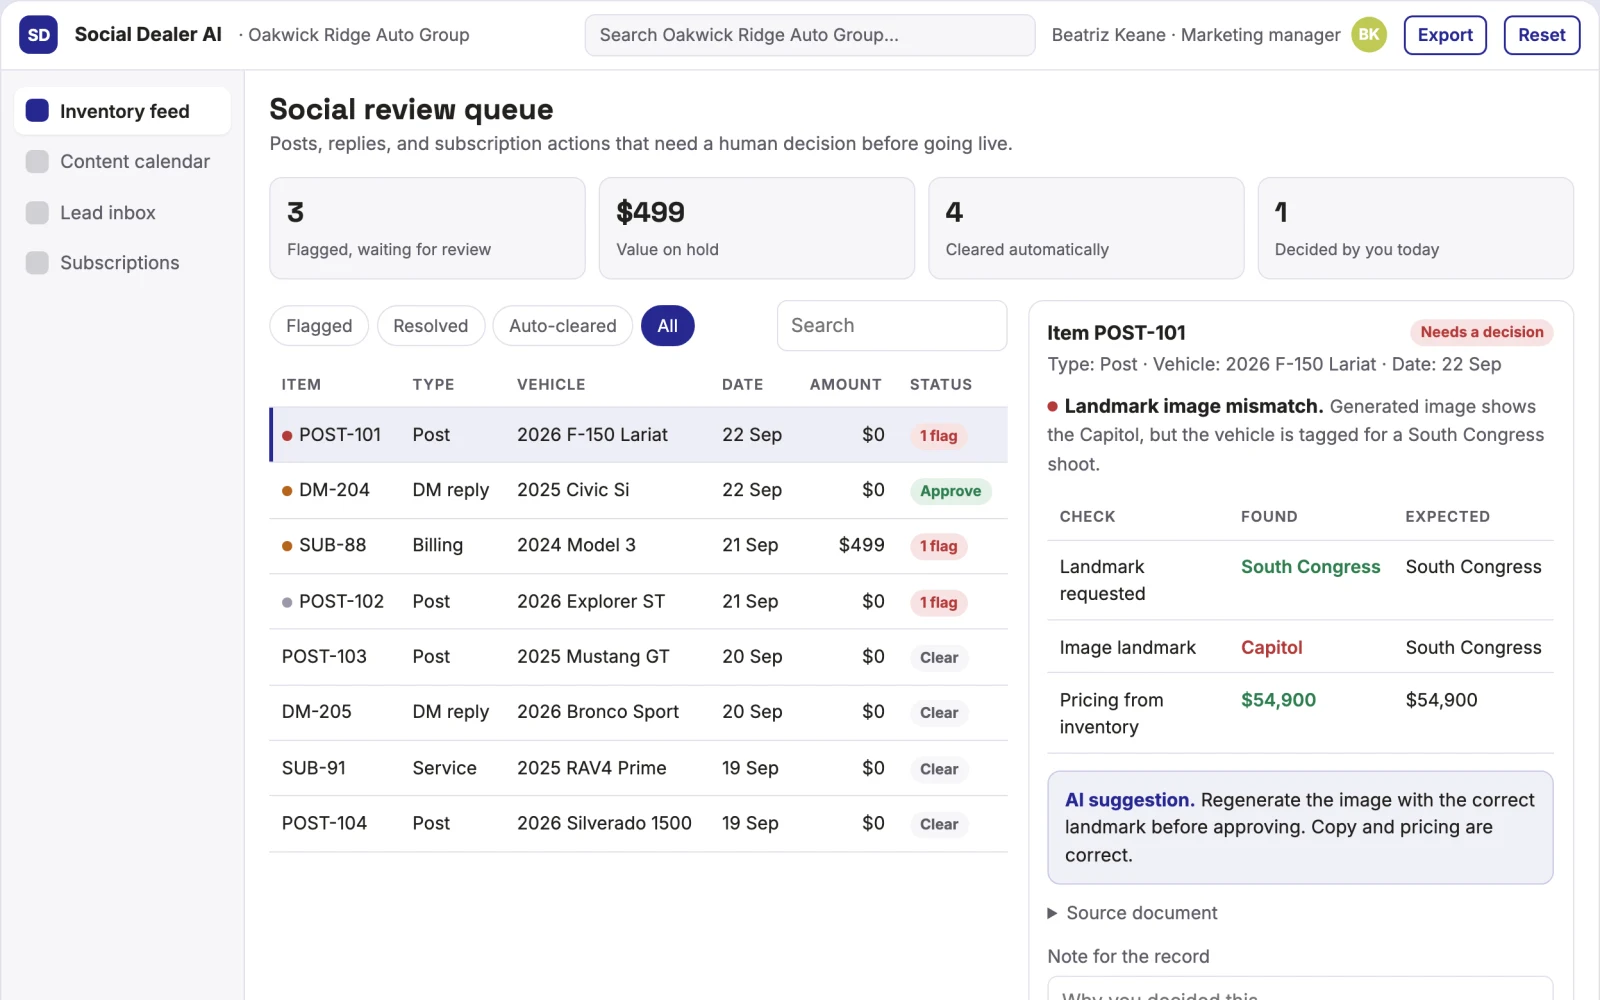Viewport: 1600px width, 1000px height.
Task: Click the orange dot beside SUB-88
Action: click(x=287, y=546)
